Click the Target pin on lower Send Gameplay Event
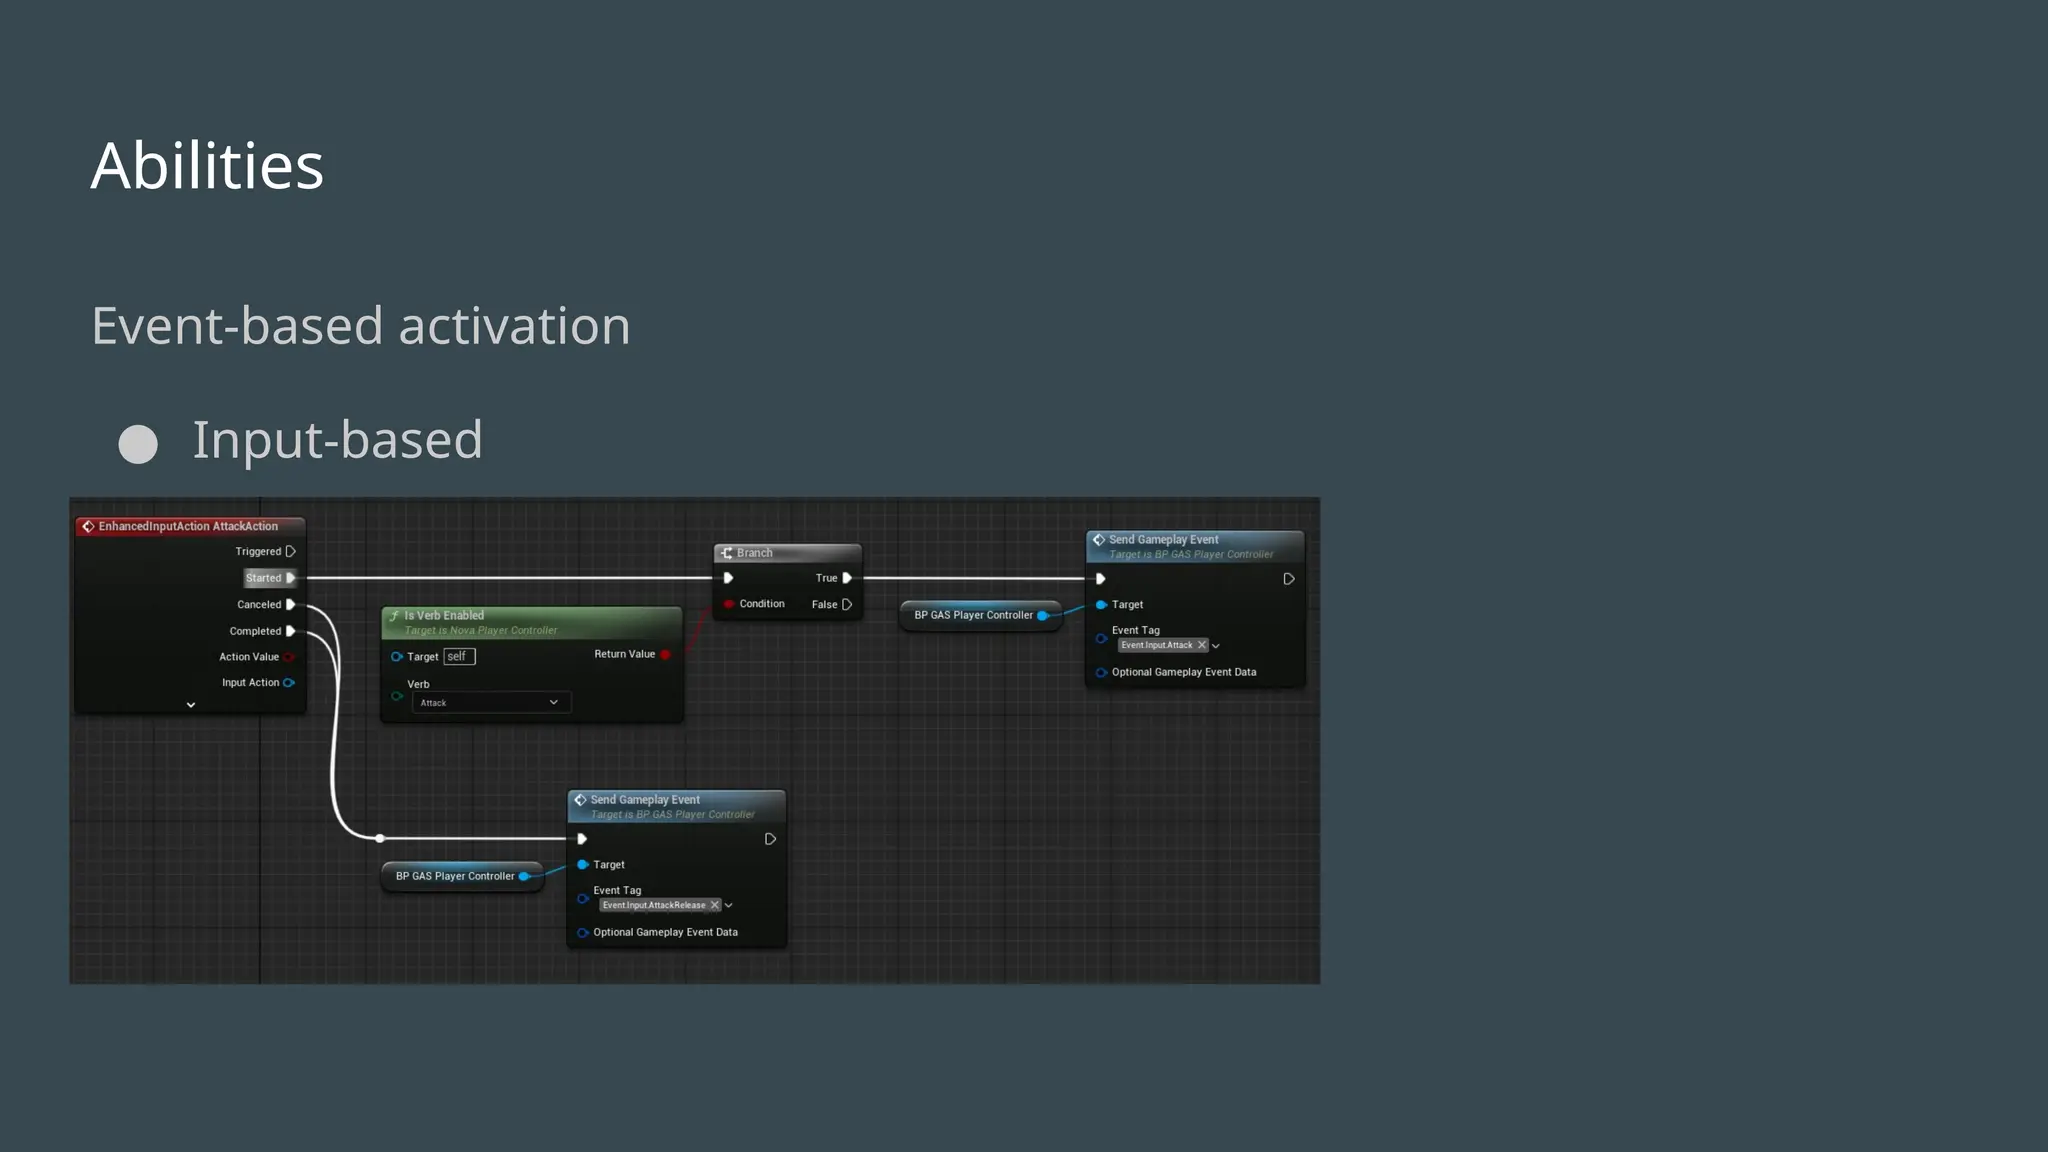Viewport: 2048px width, 1152px height. click(583, 865)
